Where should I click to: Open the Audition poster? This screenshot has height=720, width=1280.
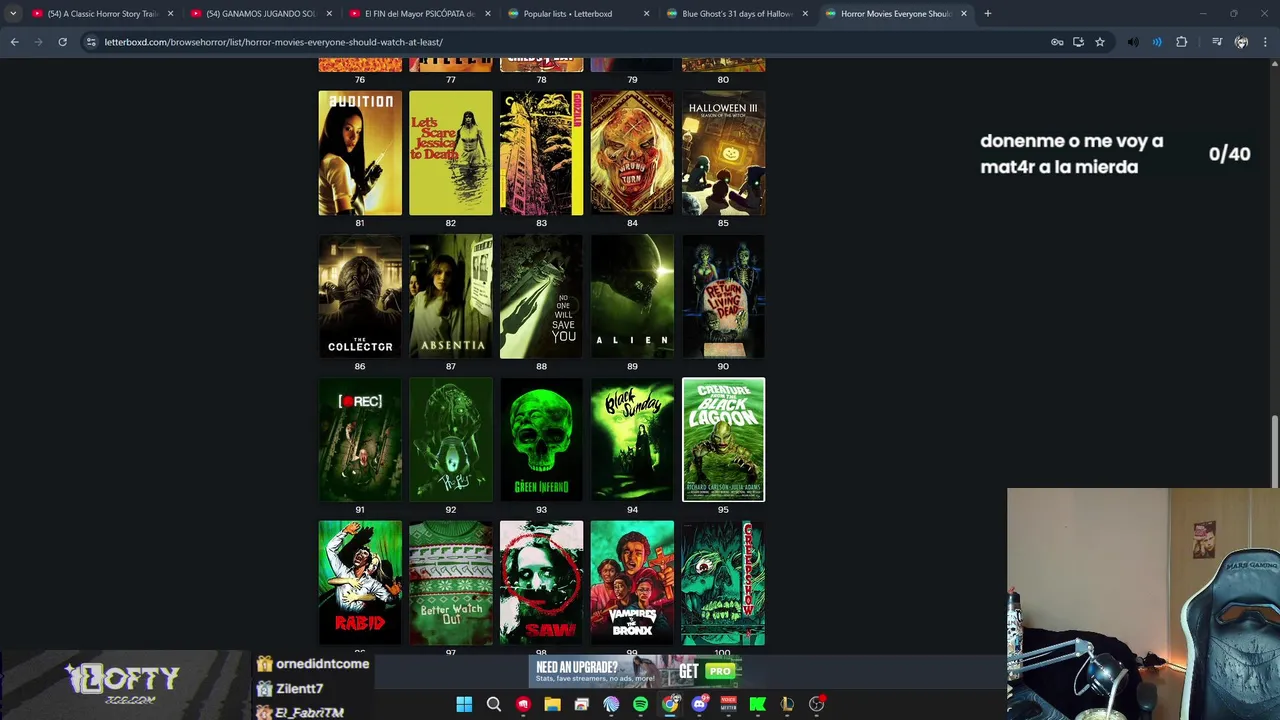click(360, 153)
